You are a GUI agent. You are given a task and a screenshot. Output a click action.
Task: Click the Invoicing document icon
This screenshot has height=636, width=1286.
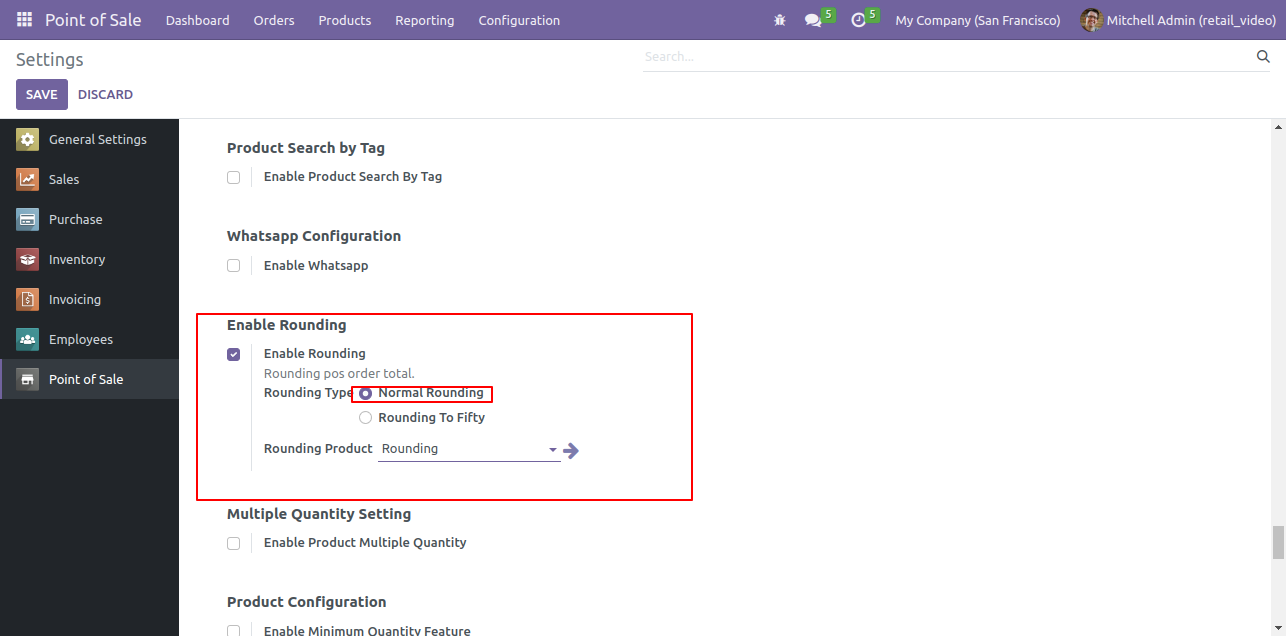(28, 300)
